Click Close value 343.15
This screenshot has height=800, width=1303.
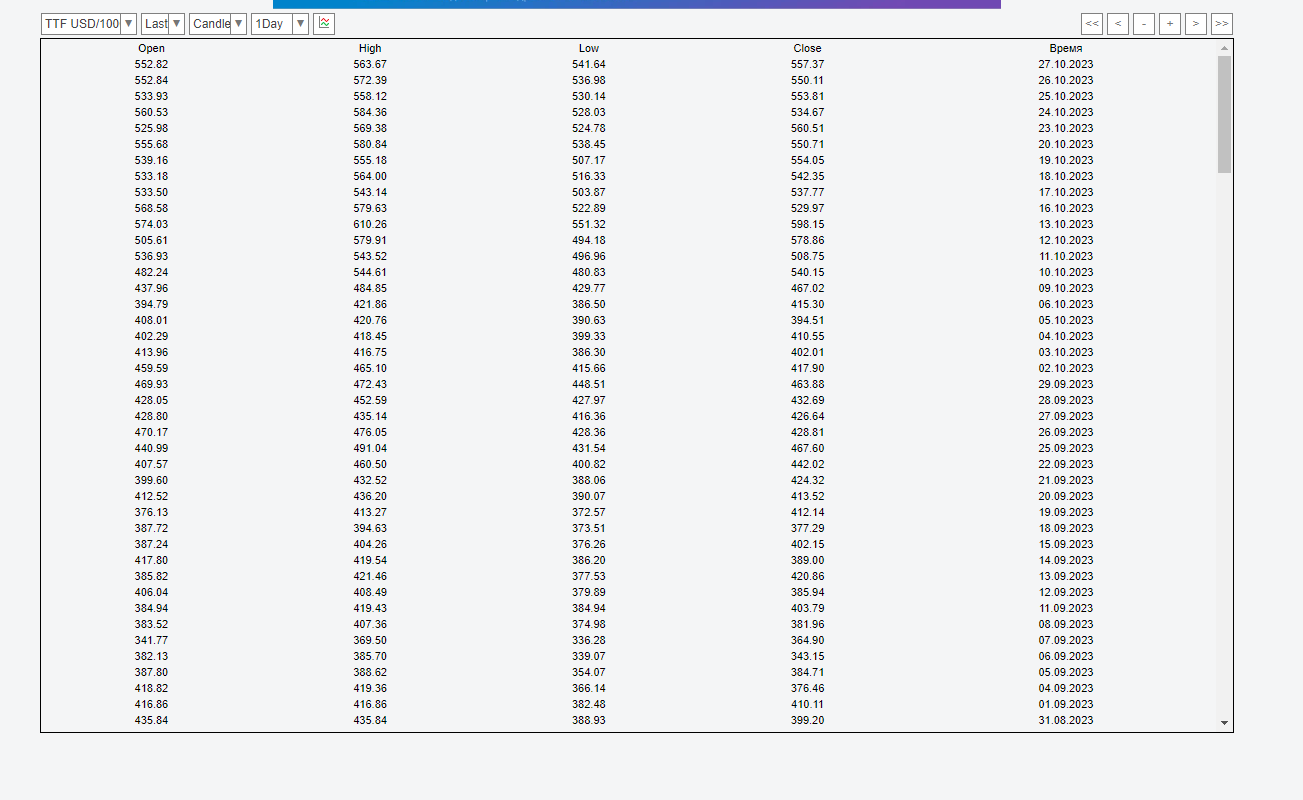[808, 656]
